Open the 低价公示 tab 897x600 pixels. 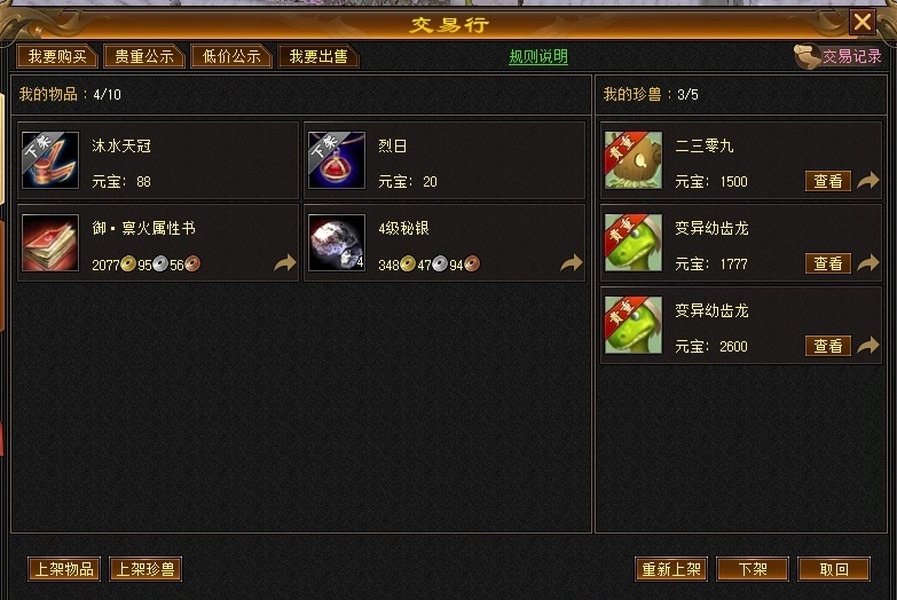[x=231, y=56]
